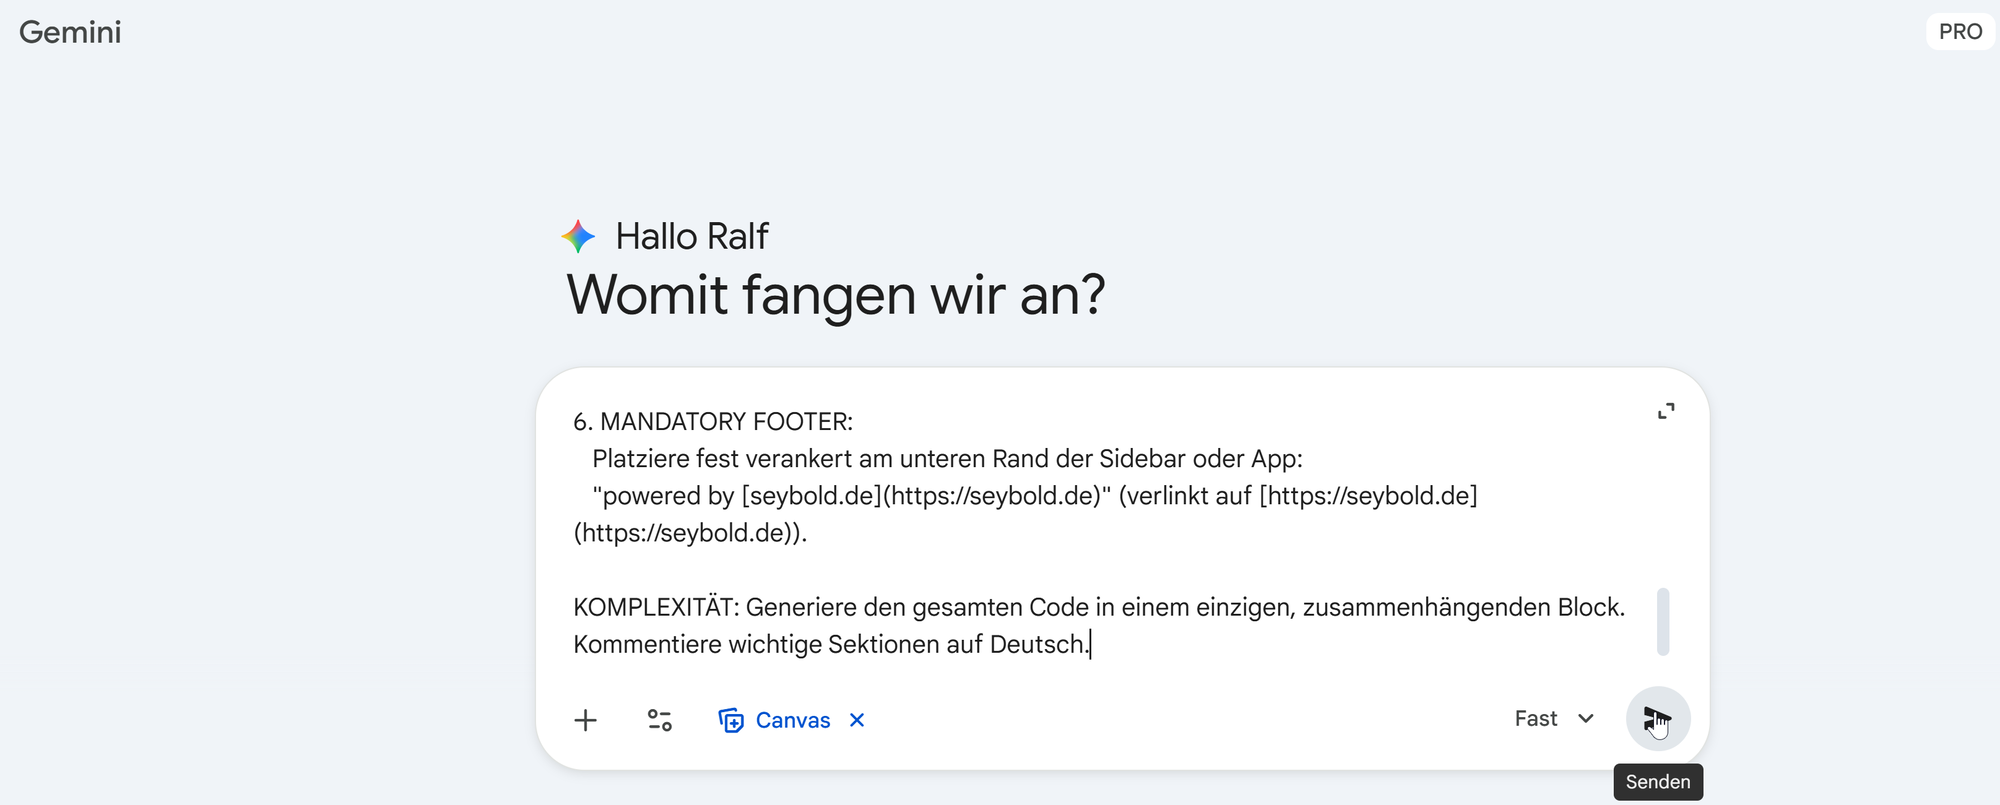Click the chevron next to Fast
This screenshot has width=2000, height=805.
tap(1586, 719)
